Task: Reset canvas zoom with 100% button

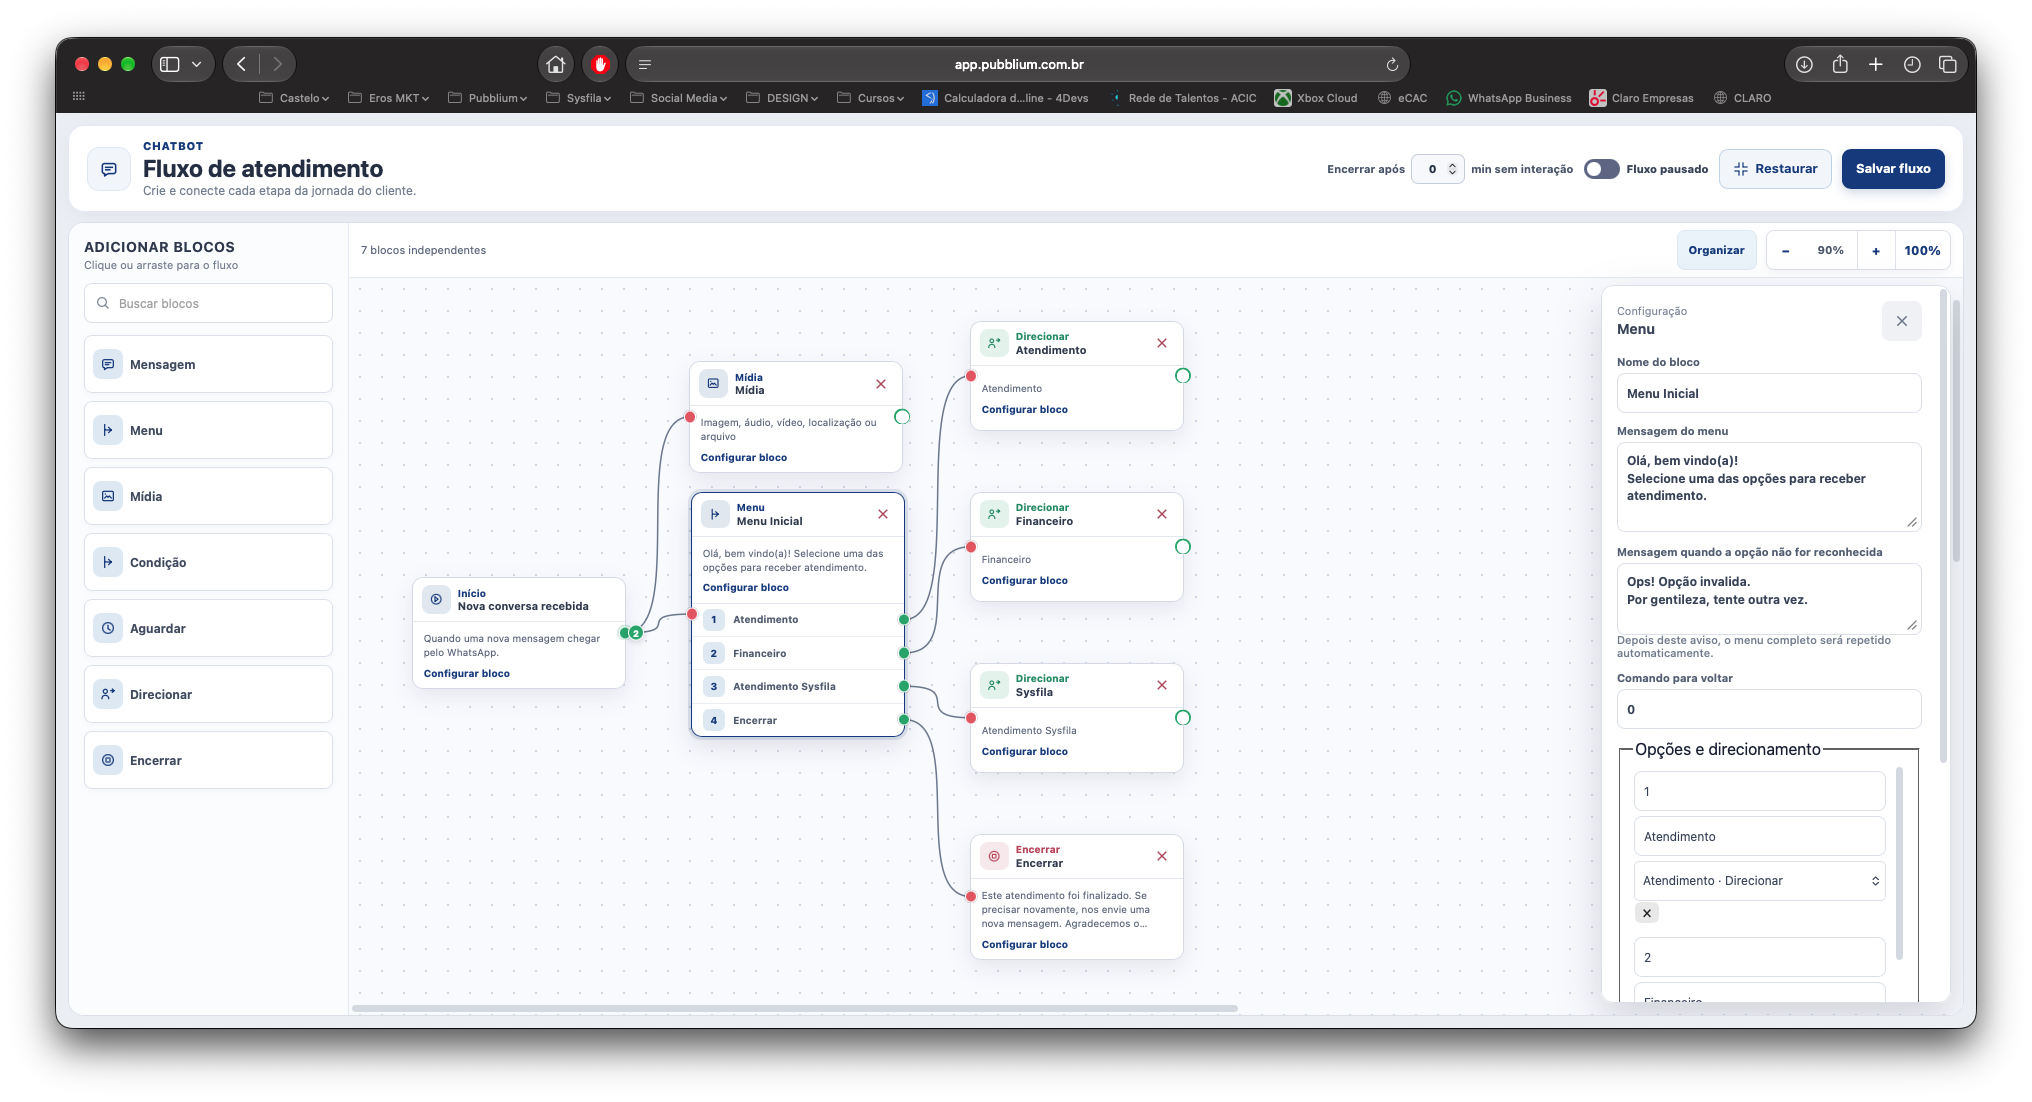Action: click(1922, 251)
